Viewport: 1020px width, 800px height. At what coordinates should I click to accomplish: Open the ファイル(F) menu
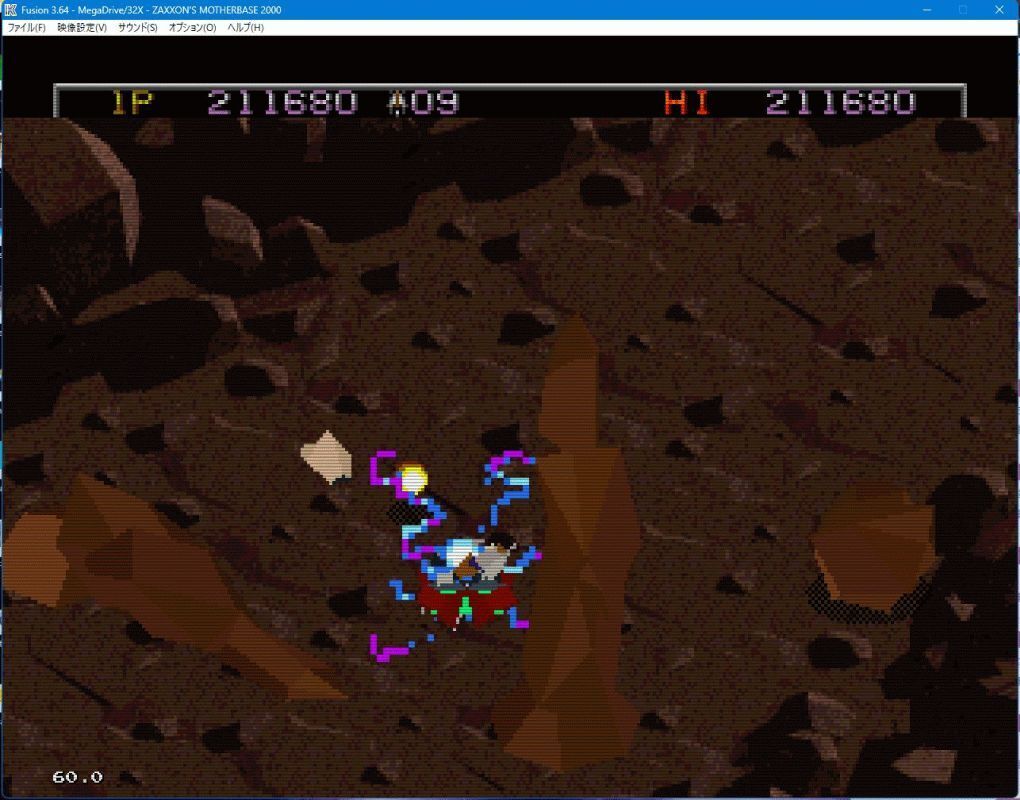(x=27, y=28)
